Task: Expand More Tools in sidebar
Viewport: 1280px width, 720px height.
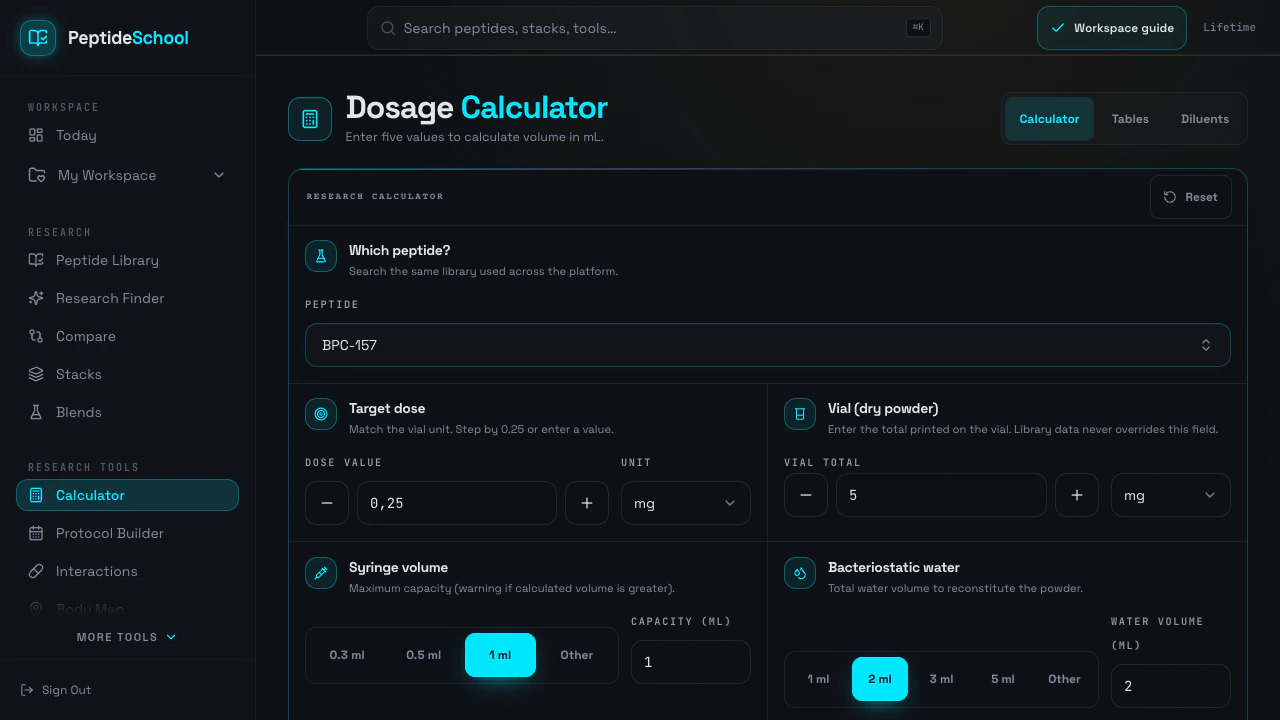Action: (x=127, y=637)
